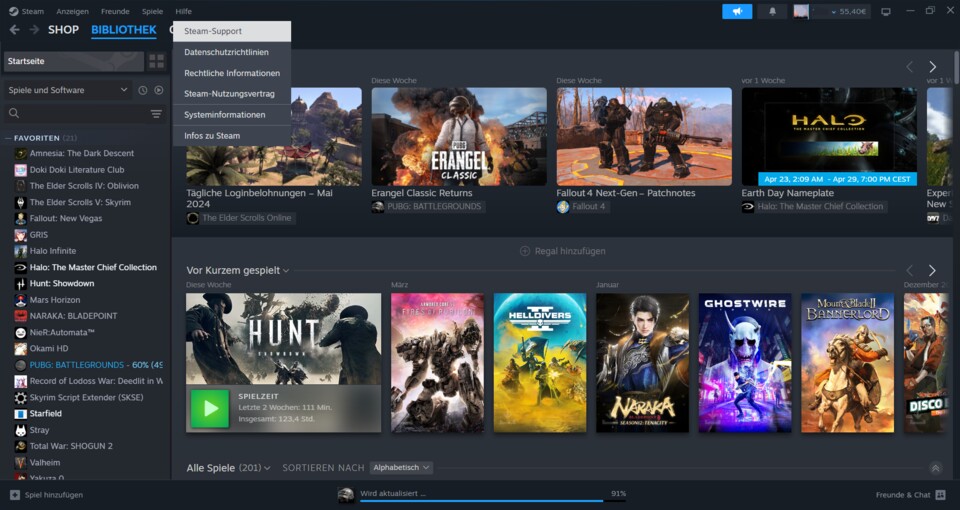Next arrow in recently played shelf
Image resolution: width=960 pixels, height=510 pixels.
pos(932,270)
